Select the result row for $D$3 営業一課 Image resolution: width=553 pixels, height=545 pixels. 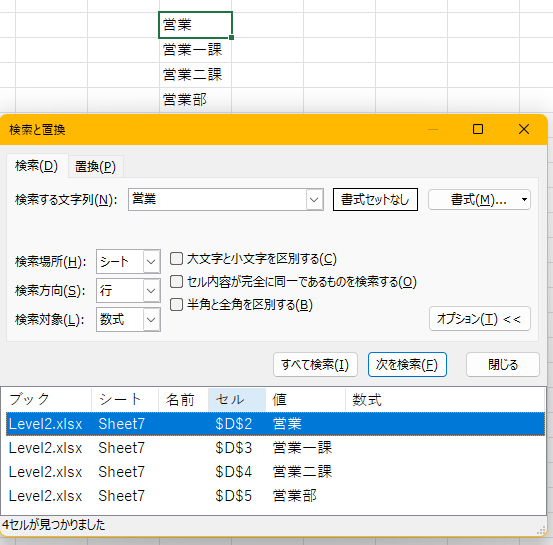275,448
